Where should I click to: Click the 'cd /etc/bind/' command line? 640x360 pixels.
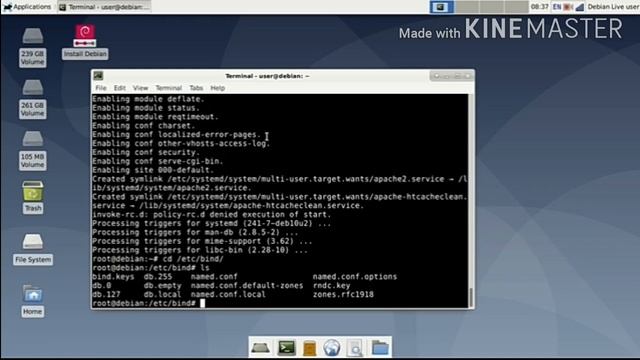pyautogui.click(x=158, y=259)
